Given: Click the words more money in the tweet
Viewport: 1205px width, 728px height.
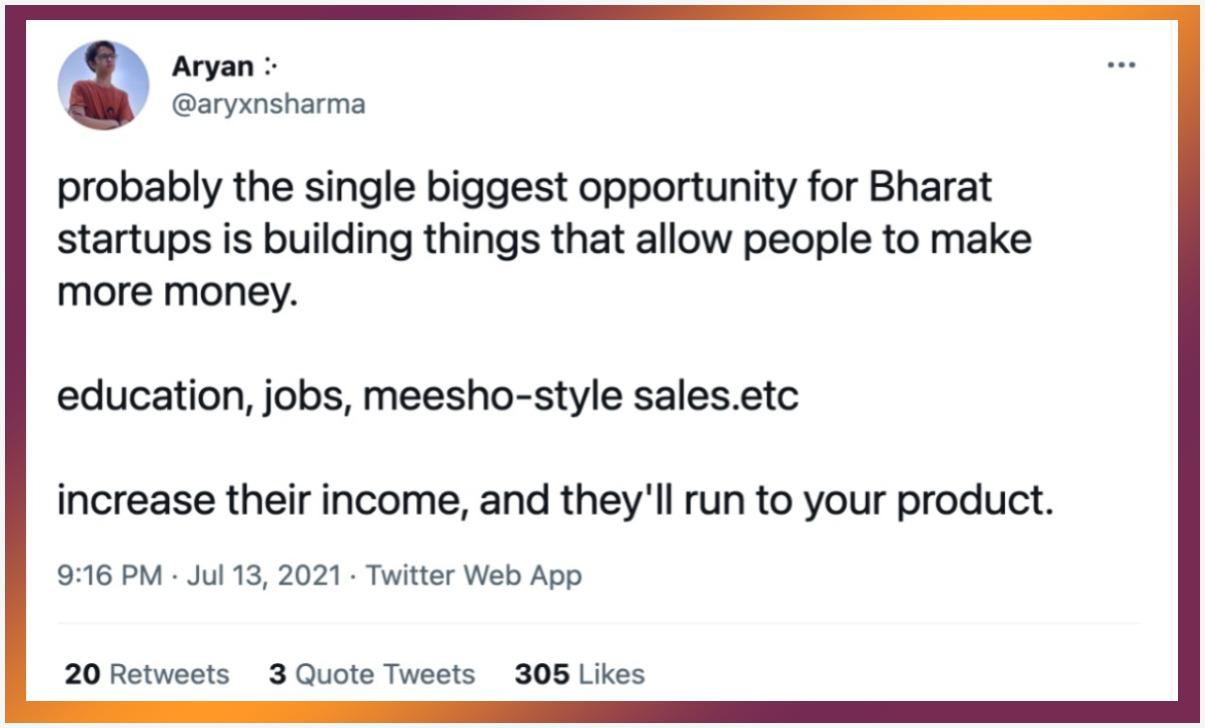Looking at the screenshot, I should click(178, 293).
